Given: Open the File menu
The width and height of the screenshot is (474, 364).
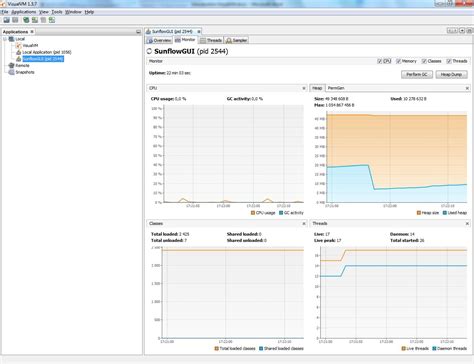Looking at the screenshot, I should tap(4, 12).
